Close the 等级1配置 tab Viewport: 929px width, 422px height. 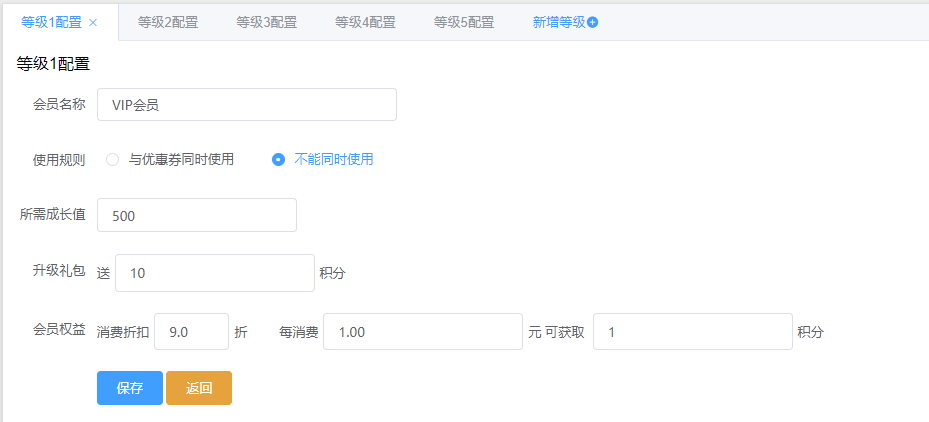tap(93, 22)
